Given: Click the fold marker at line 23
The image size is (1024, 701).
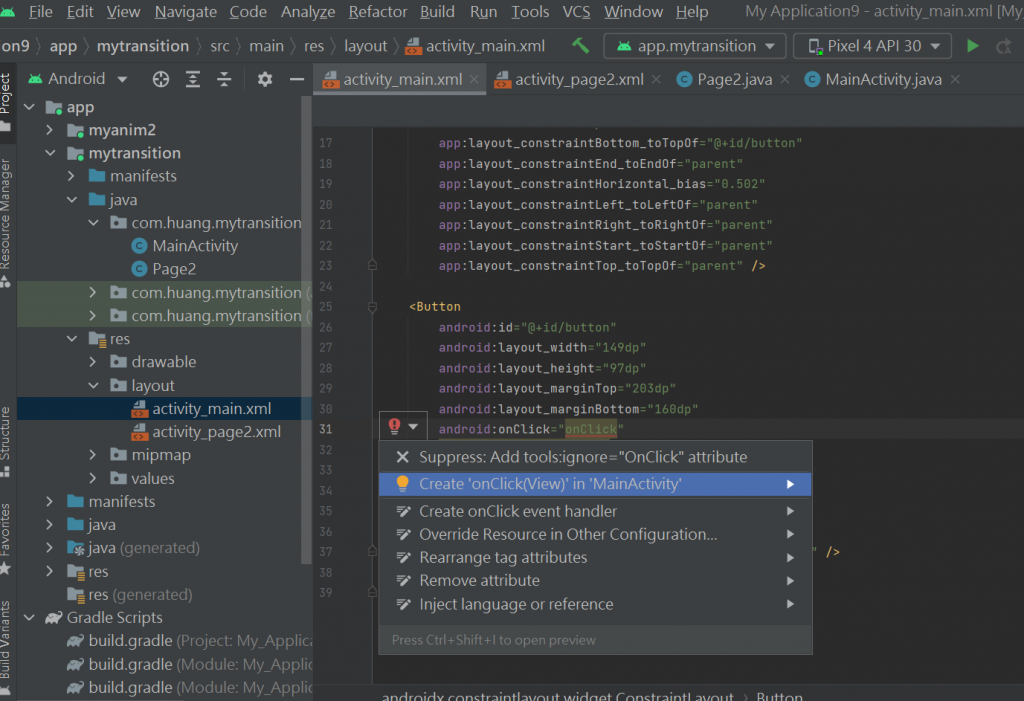Looking at the screenshot, I should click(x=372, y=265).
